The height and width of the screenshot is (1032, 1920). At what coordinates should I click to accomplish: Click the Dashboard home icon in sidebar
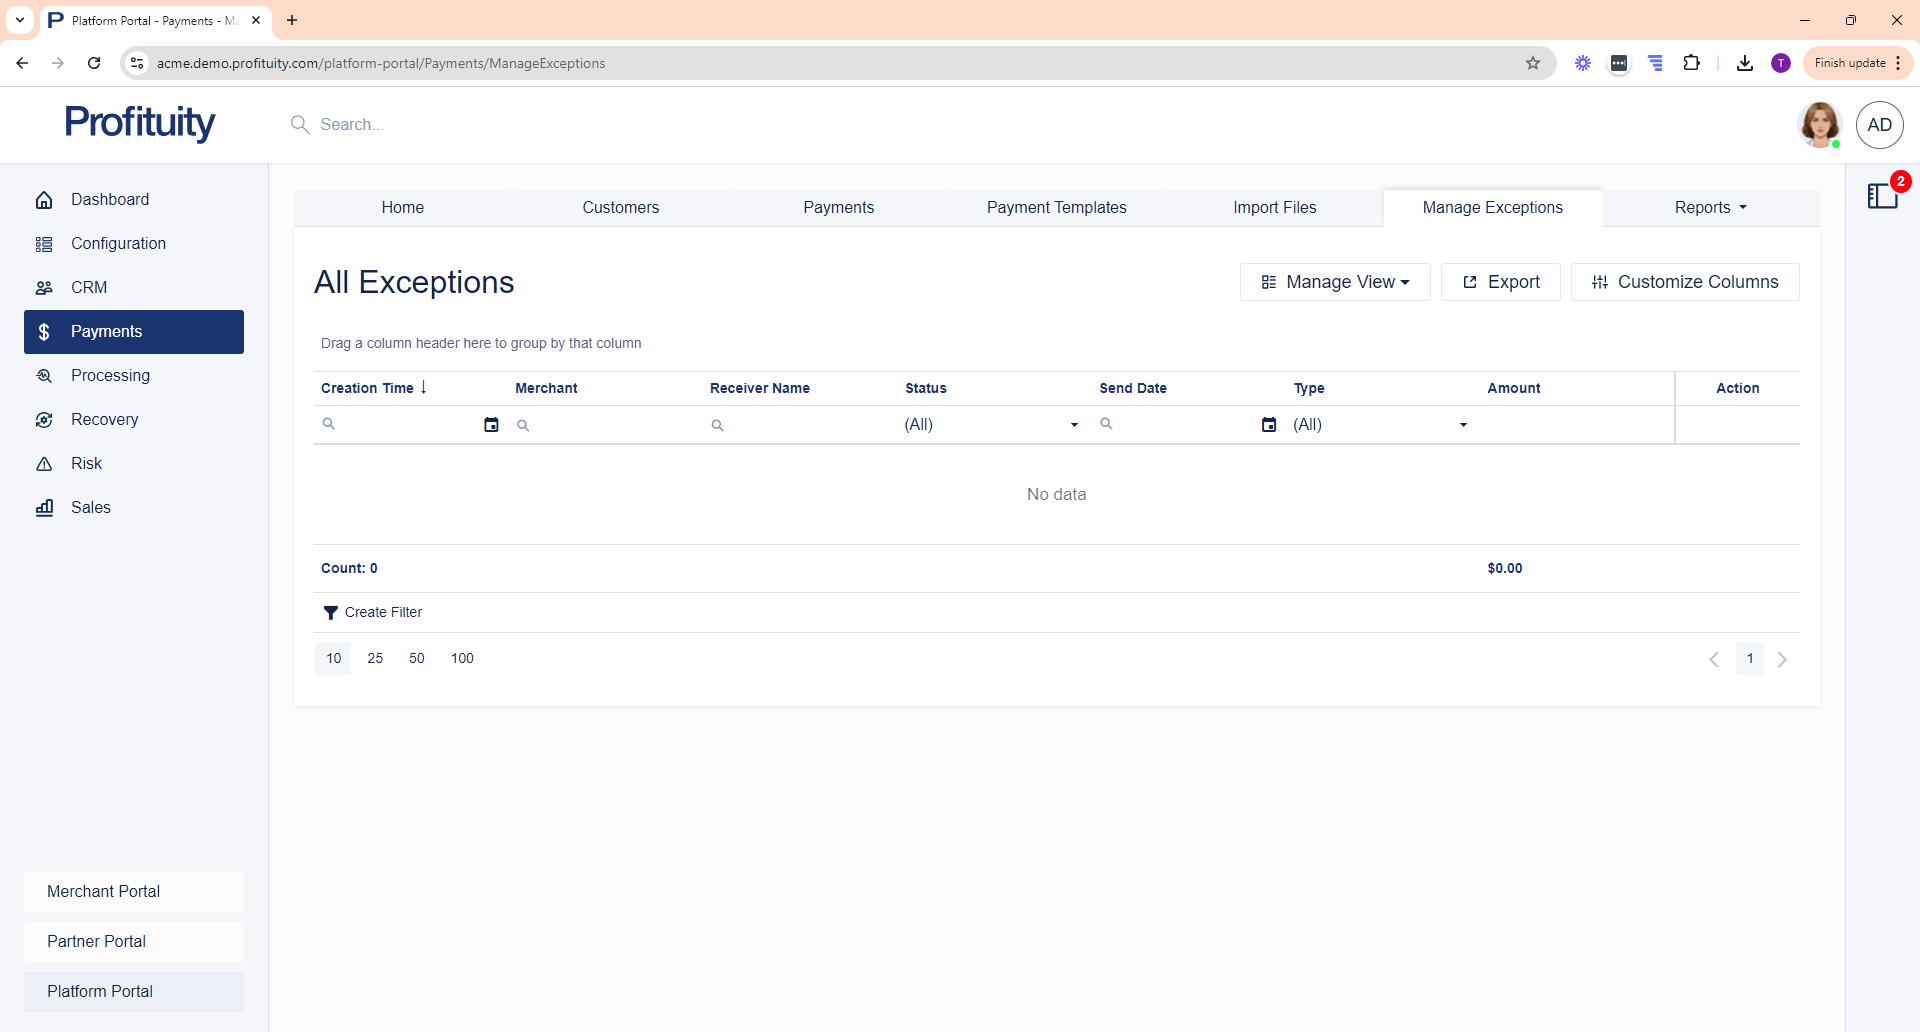[44, 200]
